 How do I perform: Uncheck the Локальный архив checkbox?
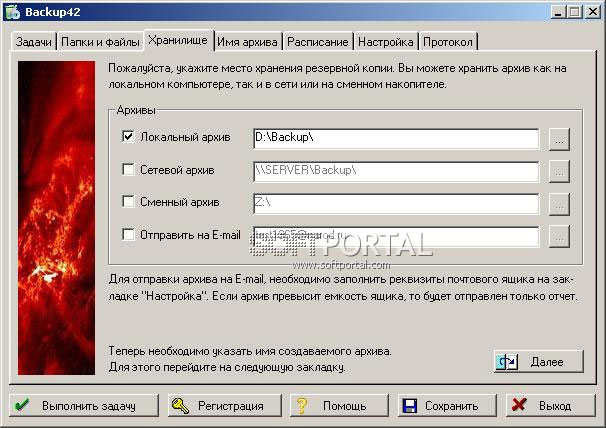click(x=128, y=136)
